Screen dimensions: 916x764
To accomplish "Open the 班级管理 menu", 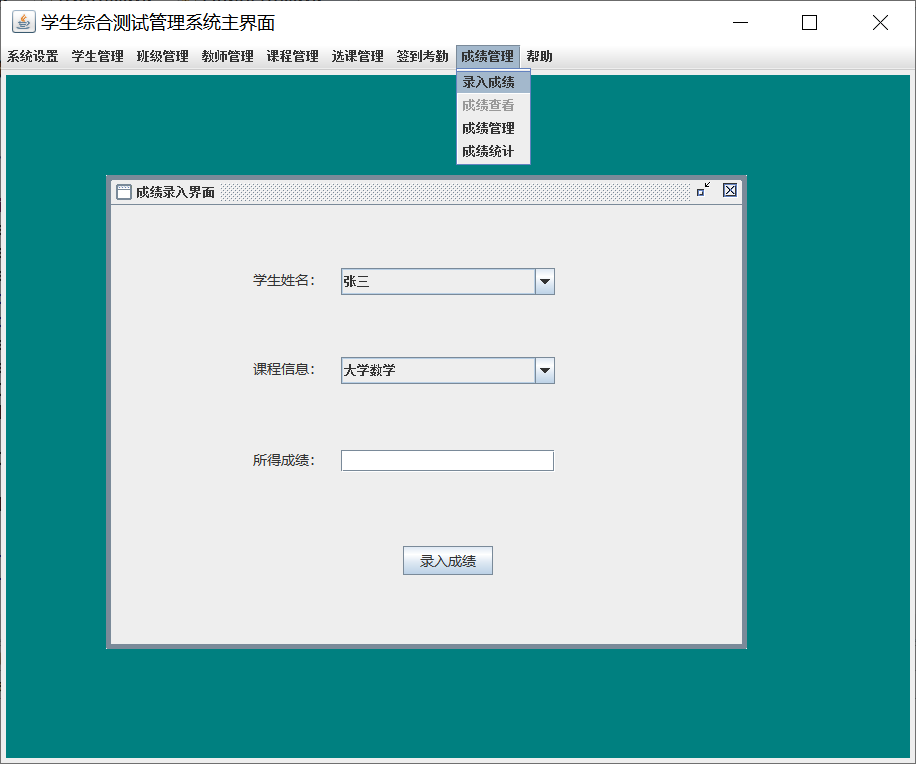I will point(162,56).
